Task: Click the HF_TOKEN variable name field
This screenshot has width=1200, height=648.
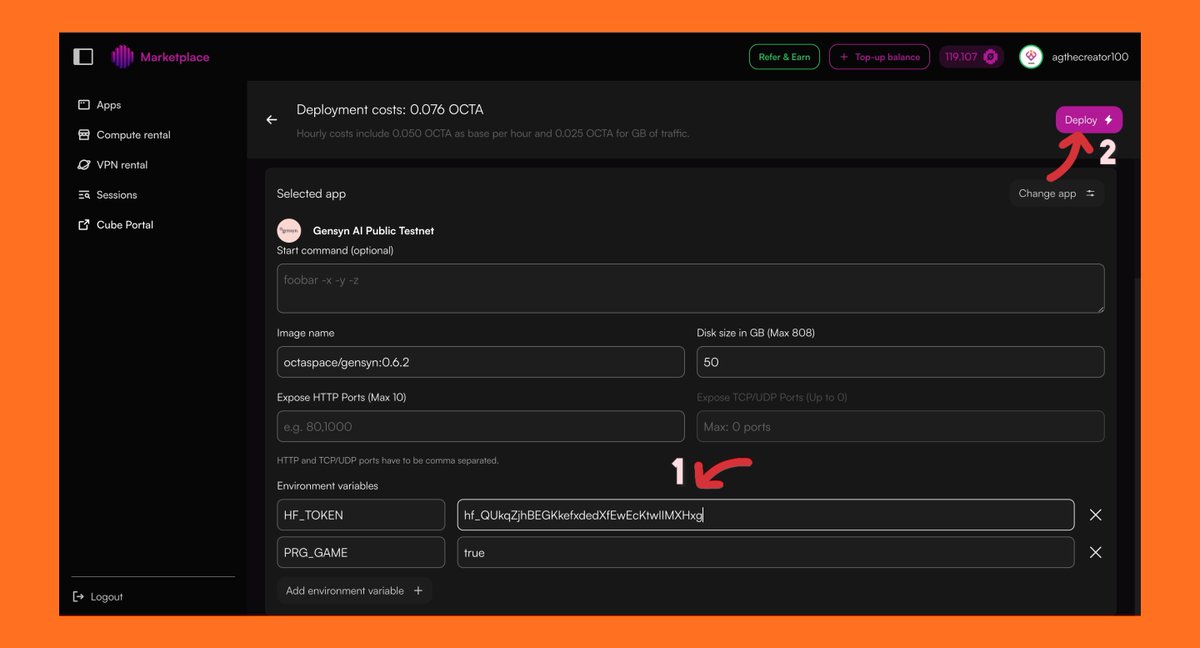Action: tap(361, 515)
